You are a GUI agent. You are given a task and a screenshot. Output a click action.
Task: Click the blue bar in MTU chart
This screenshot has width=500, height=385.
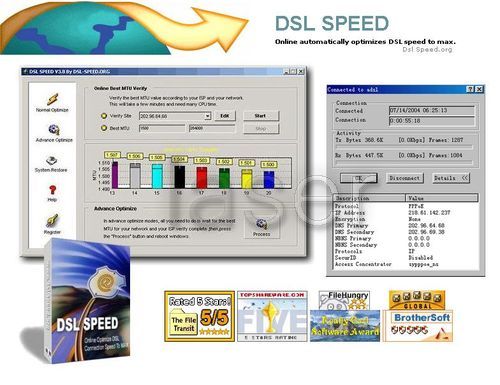[x=269, y=180]
